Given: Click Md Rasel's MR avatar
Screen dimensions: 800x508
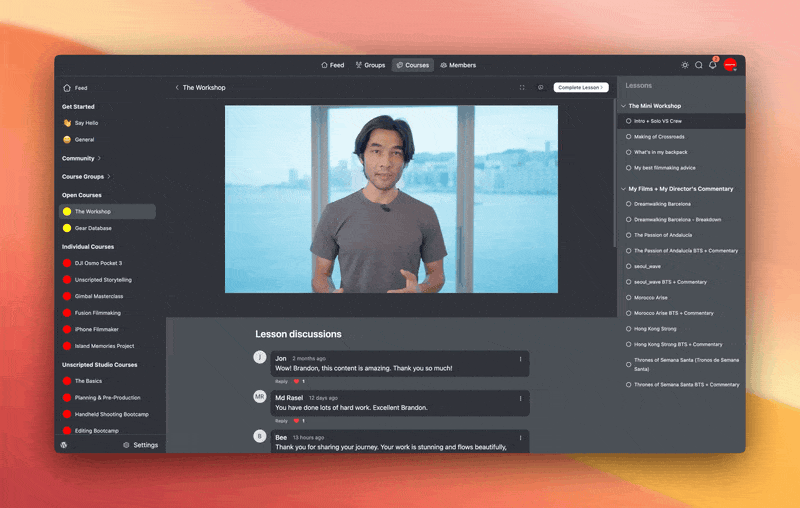Looking at the screenshot, I should (x=260, y=396).
